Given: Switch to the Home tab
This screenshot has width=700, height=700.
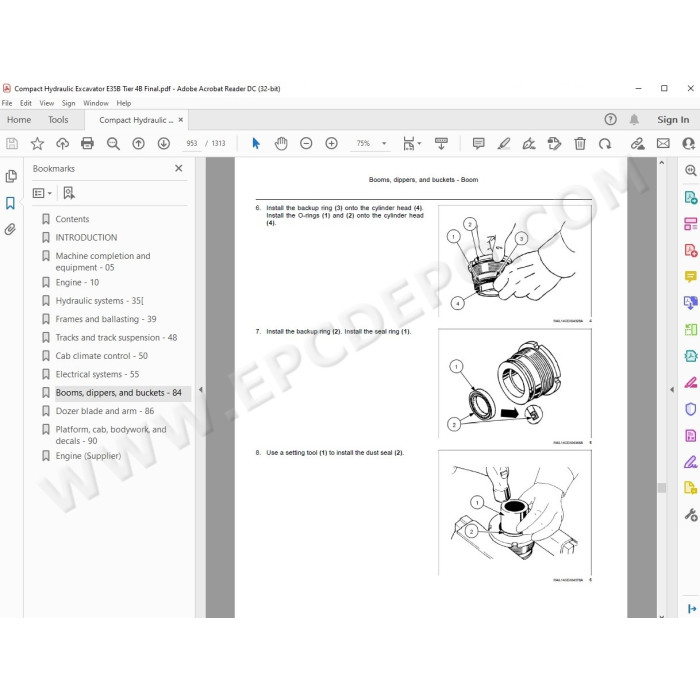Looking at the screenshot, I should coord(19,120).
